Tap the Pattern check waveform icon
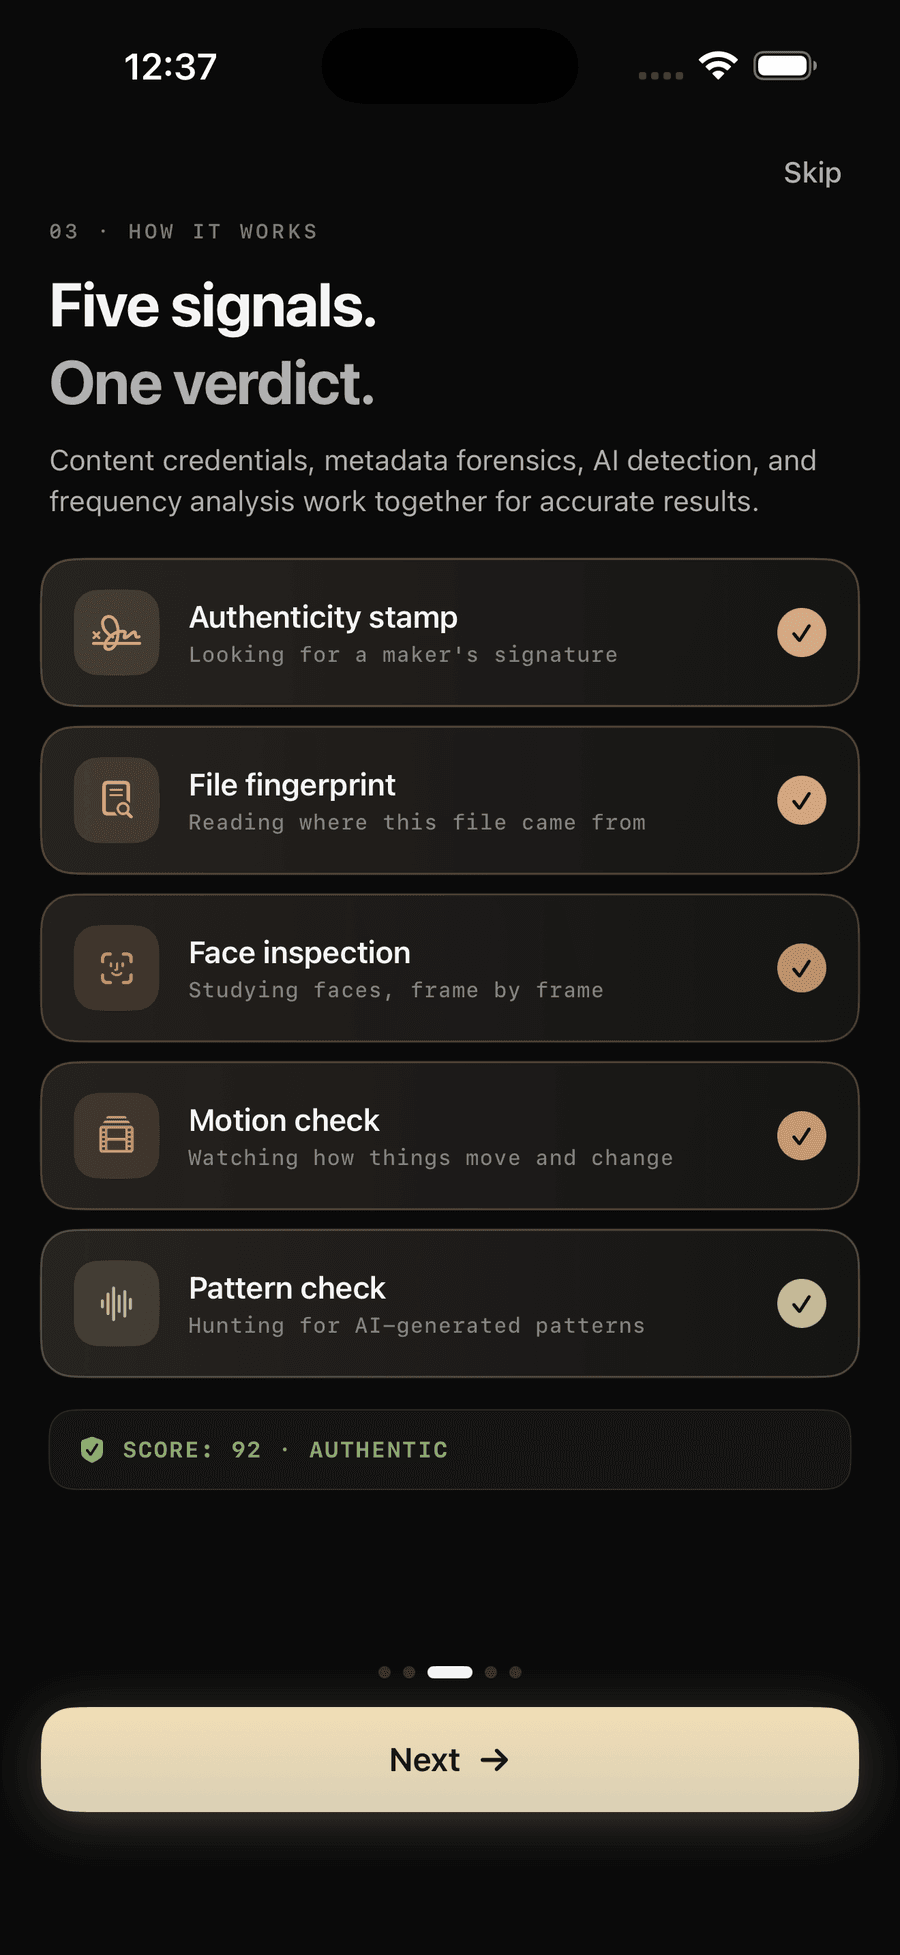Viewport: 900px width, 1955px height. coord(117,1303)
